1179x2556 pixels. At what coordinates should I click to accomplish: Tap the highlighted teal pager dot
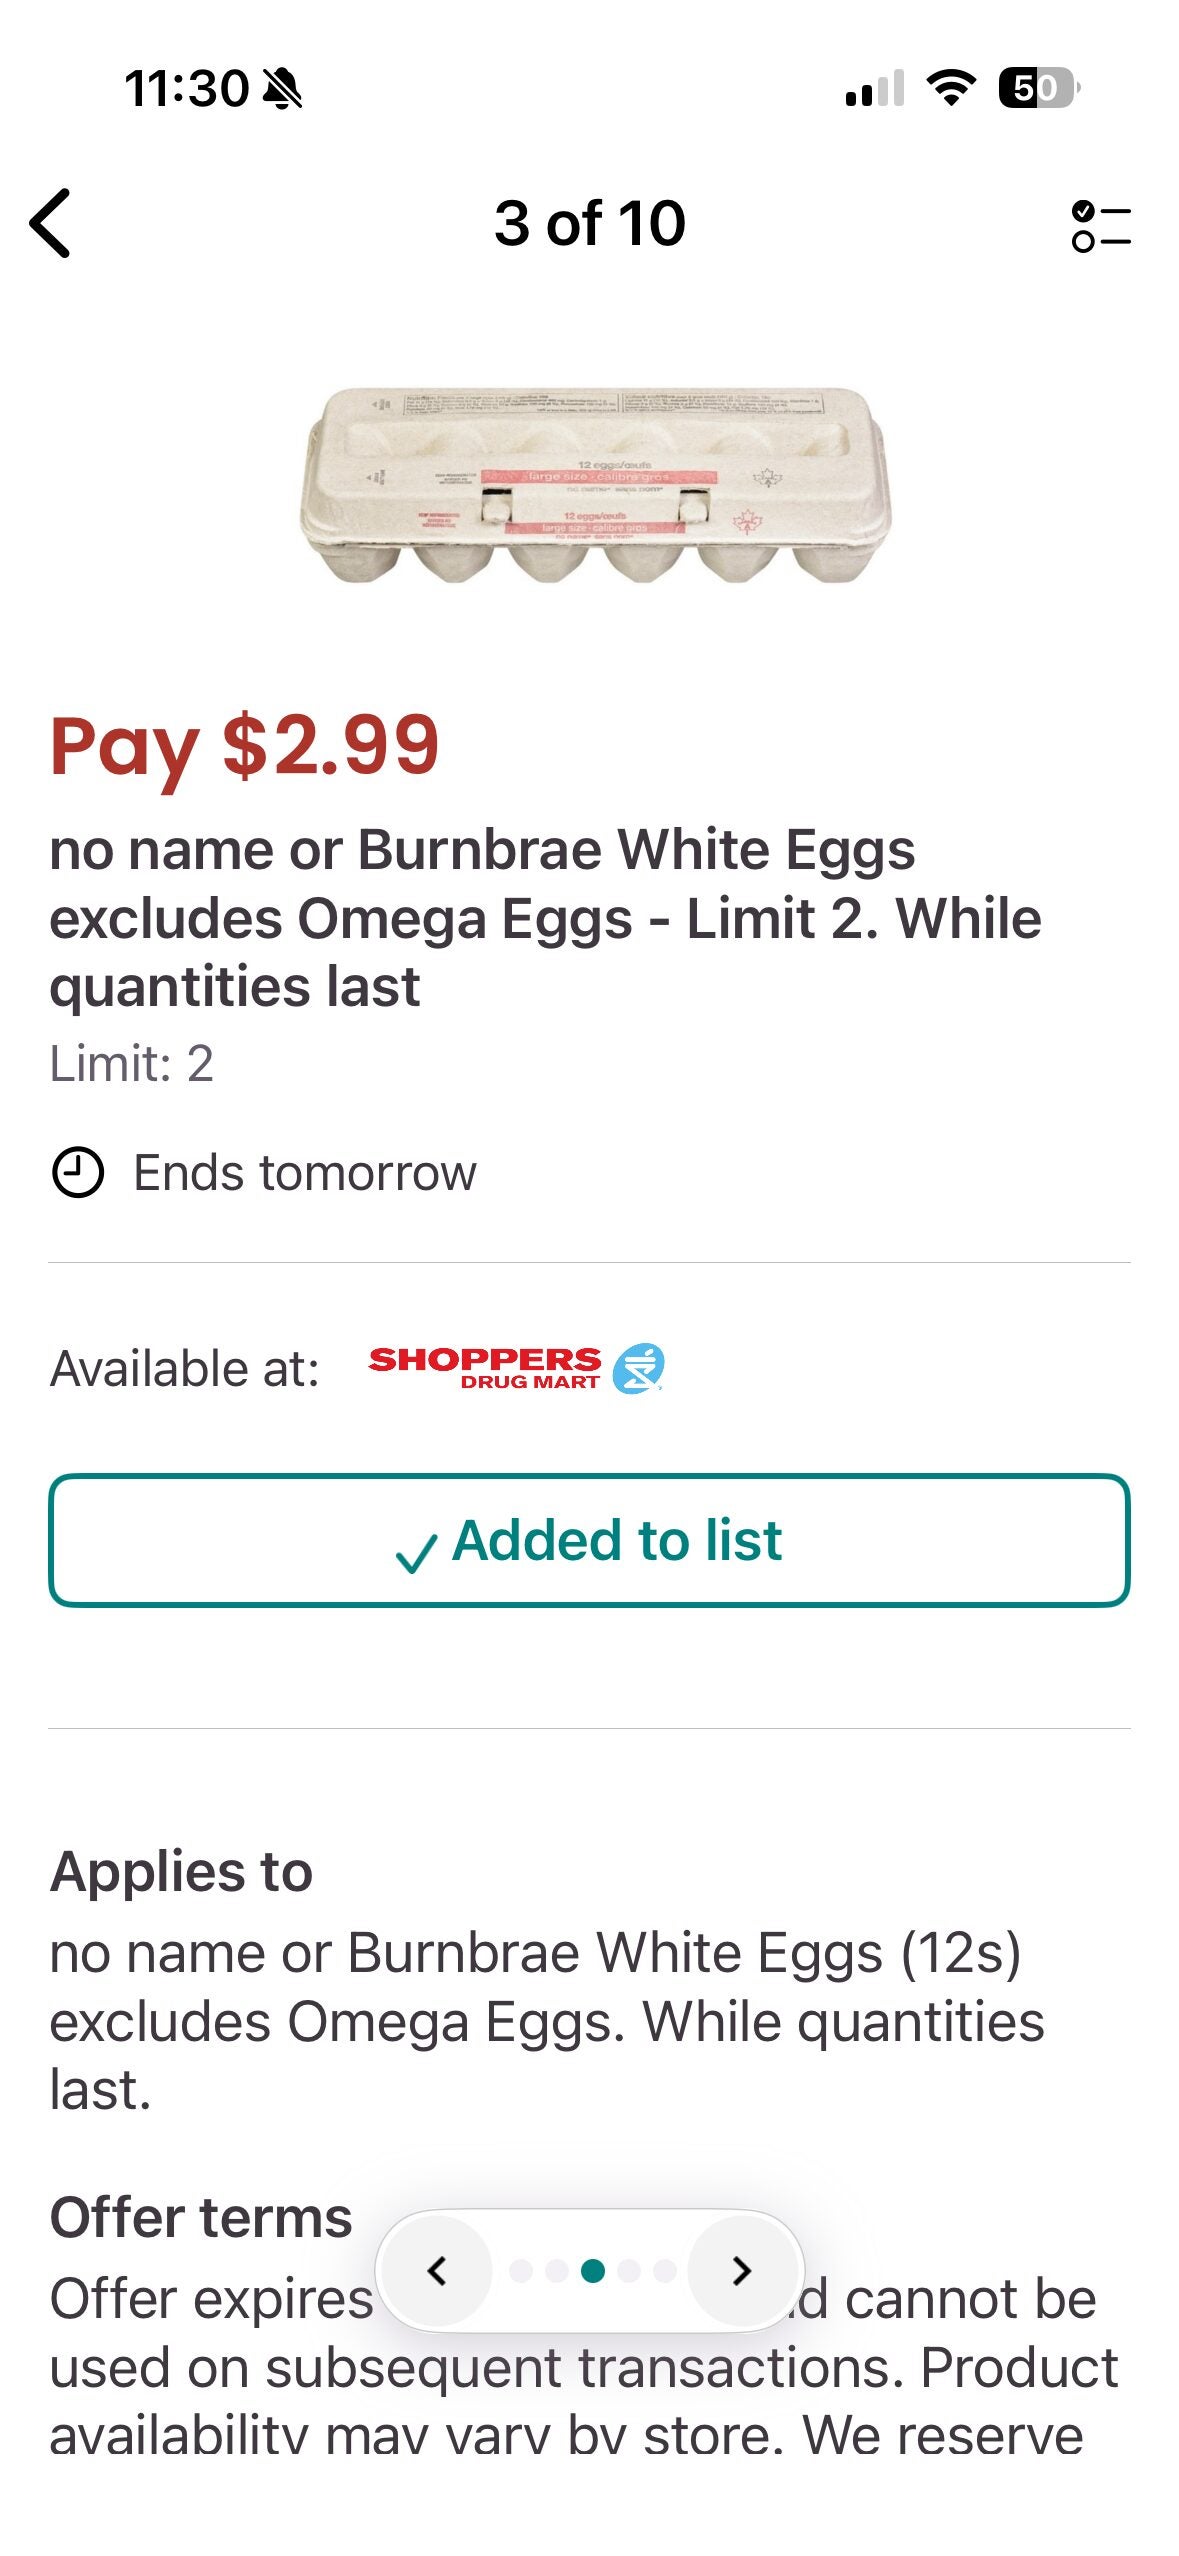coord(593,2271)
